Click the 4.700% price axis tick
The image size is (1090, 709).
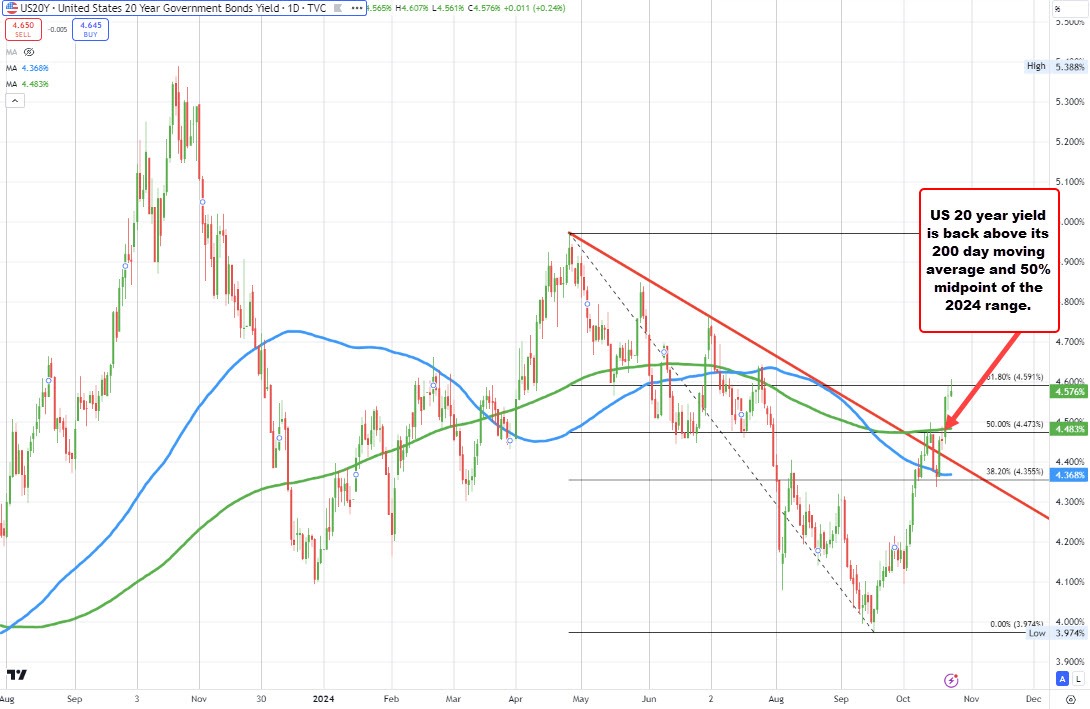[x=1071, y=342]
